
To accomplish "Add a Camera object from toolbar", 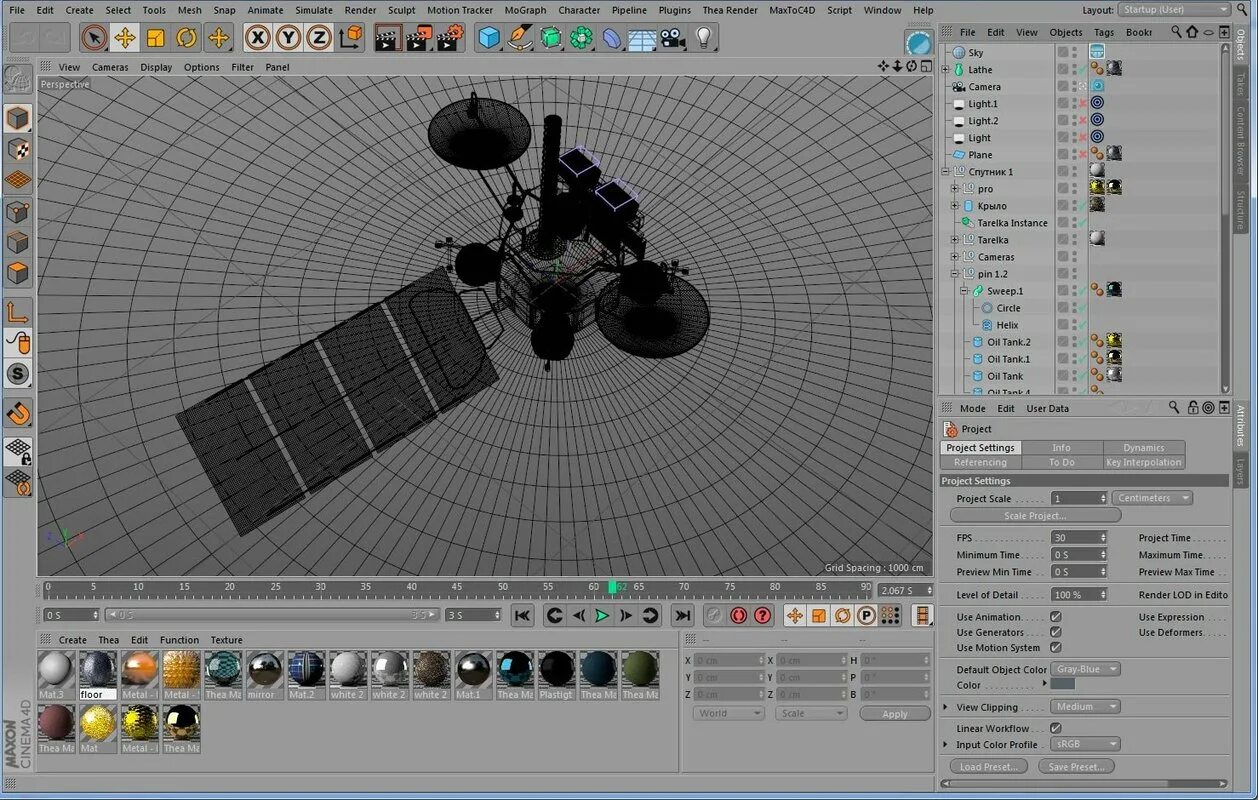I will 673,38.
